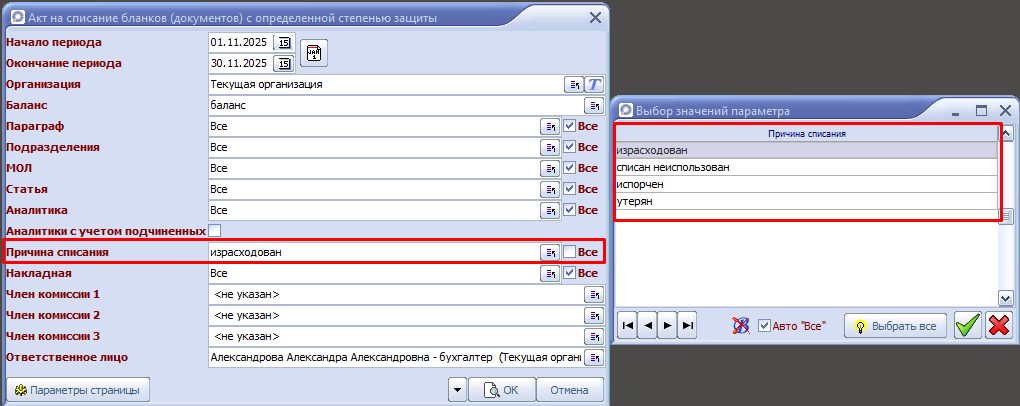Screen dimensions: 1020x406
Task: Go to last record in parameter list
Action: tap(687, 325)
